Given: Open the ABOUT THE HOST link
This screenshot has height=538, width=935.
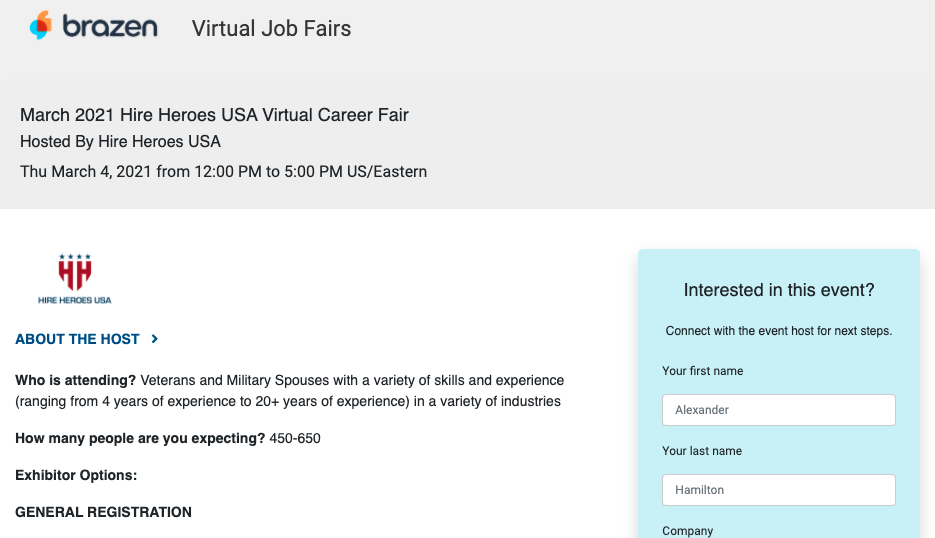Looking at the screenshot, I should (x=77, y=339).
